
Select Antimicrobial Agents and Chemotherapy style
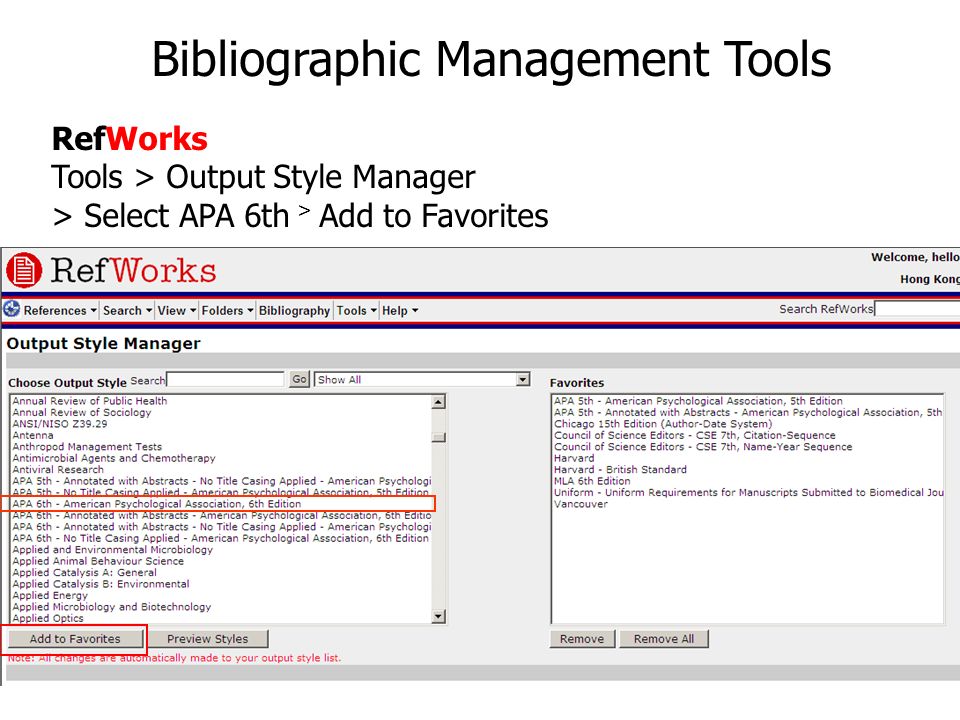(x=114, y=458)
